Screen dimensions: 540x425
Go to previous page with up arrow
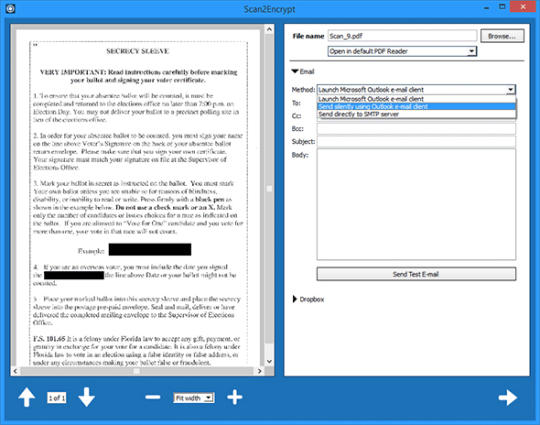(27, 397)
